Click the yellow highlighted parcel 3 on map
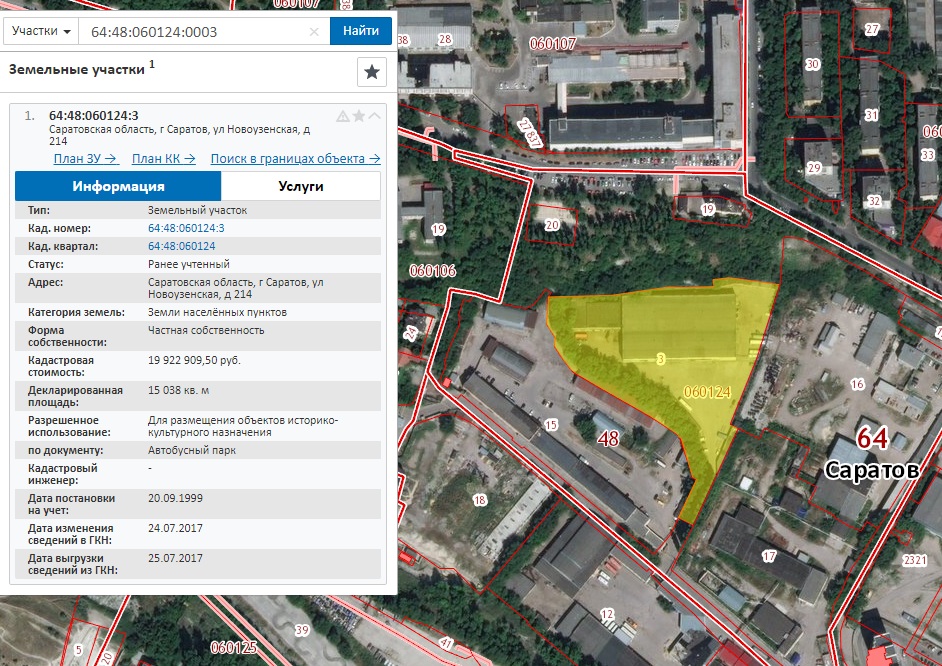The image size is (942, 666). pyautogui.click(x=661, y=359)
